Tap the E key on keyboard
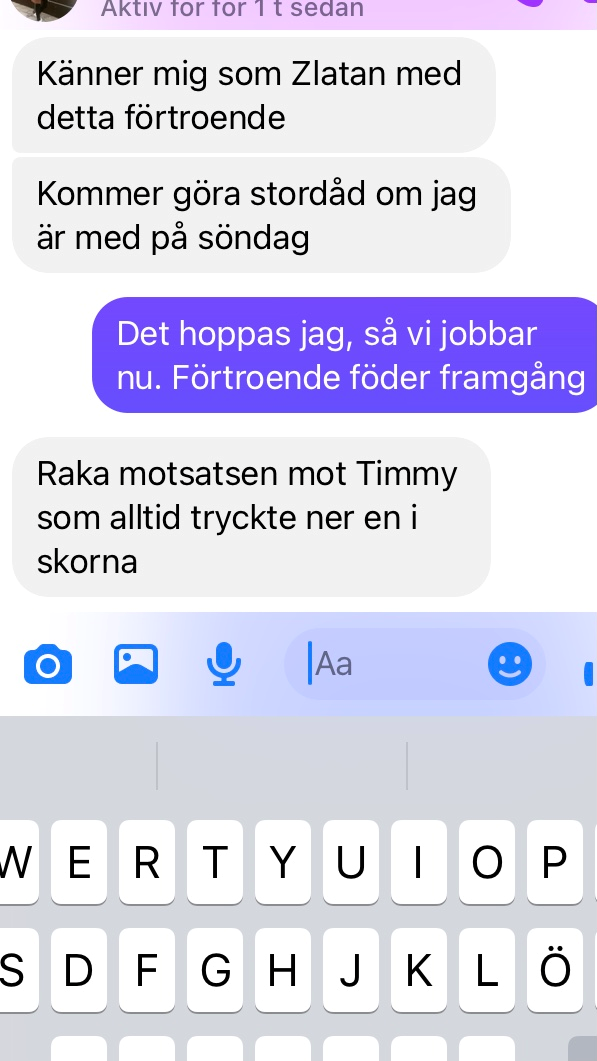The width and height of the screenshot is (597, 1061). coord(79,861)
